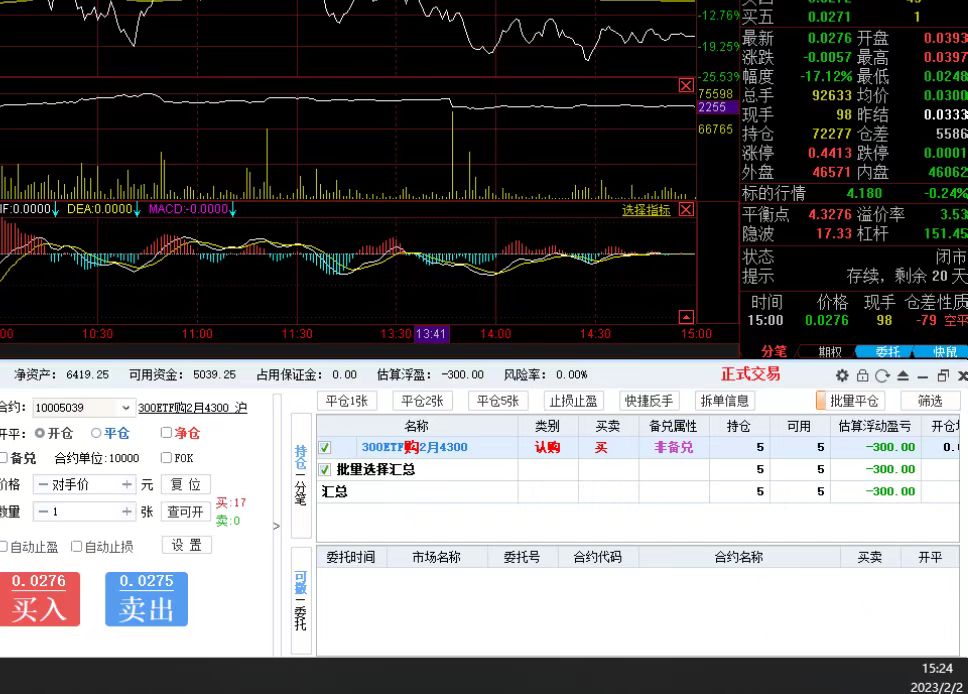Click blue 卖出 0.0275 button
The height and width of the screenshot is (694, 968).
pos(146,599)
